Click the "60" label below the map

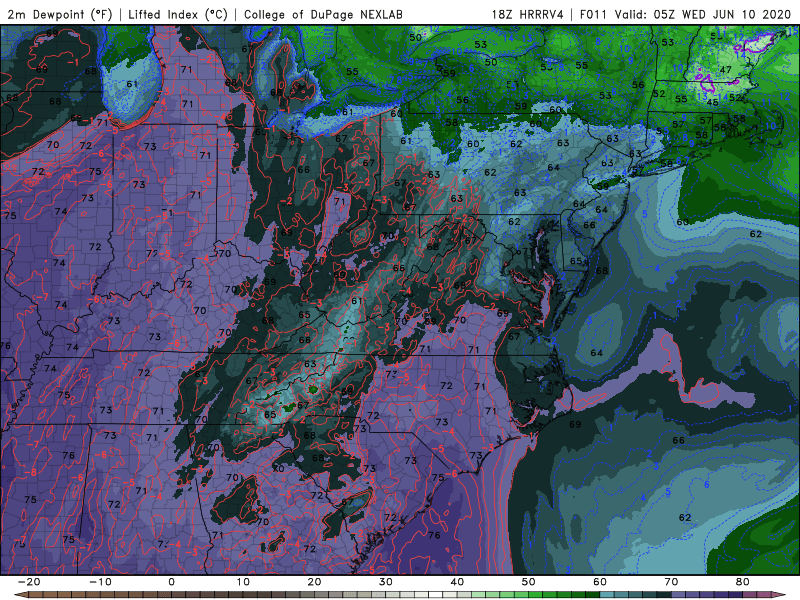600,582
